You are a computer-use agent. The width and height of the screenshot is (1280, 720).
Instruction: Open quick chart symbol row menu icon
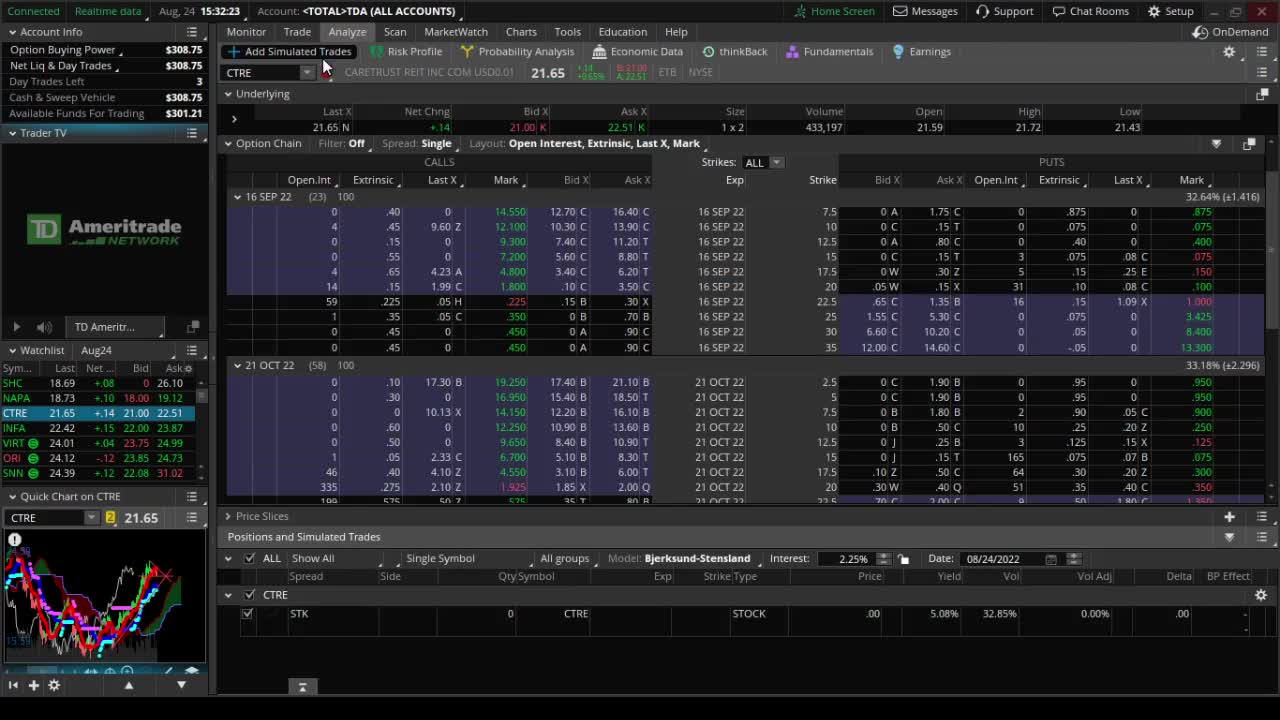click(x=192, y=518)
